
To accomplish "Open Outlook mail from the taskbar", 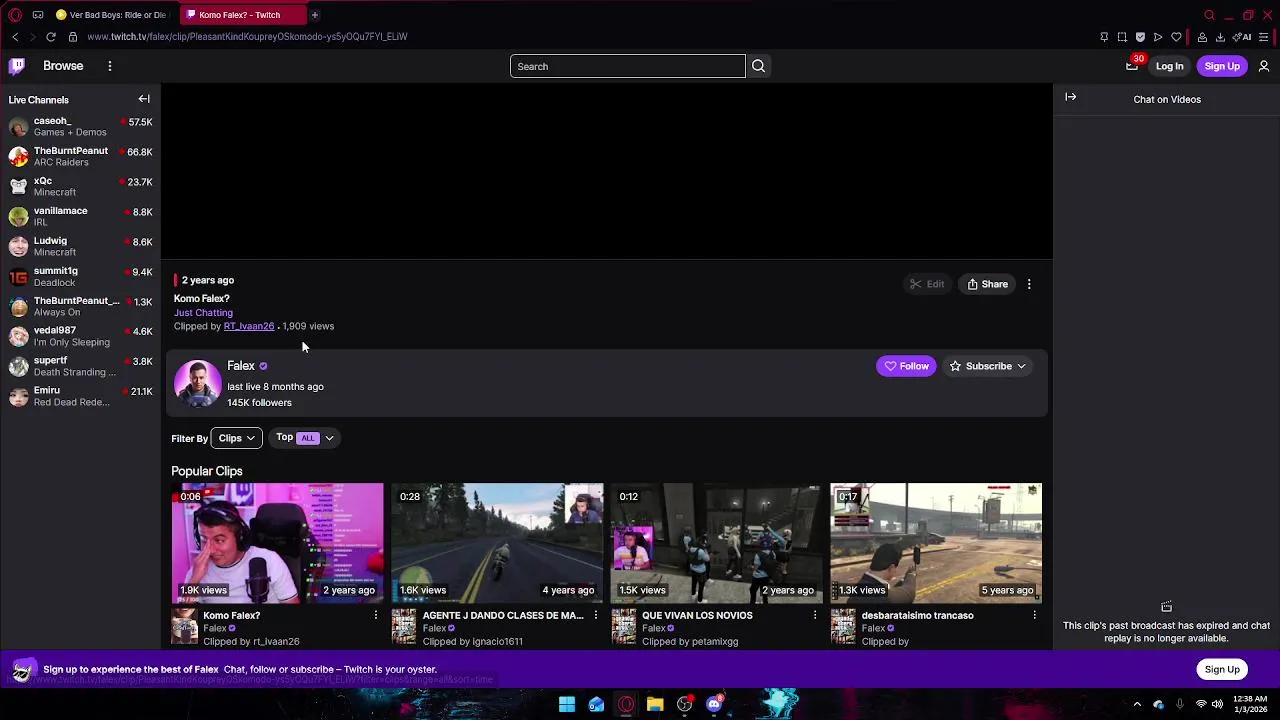I will pos(596,704).
